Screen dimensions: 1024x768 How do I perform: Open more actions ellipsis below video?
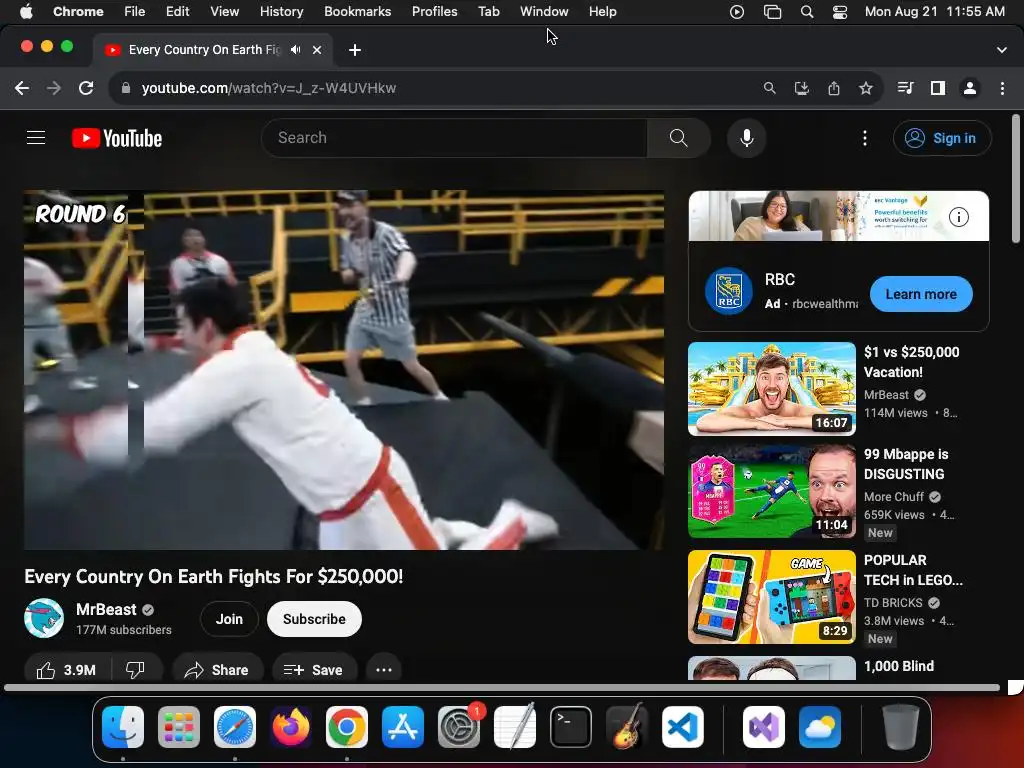(x=383, y=670)
